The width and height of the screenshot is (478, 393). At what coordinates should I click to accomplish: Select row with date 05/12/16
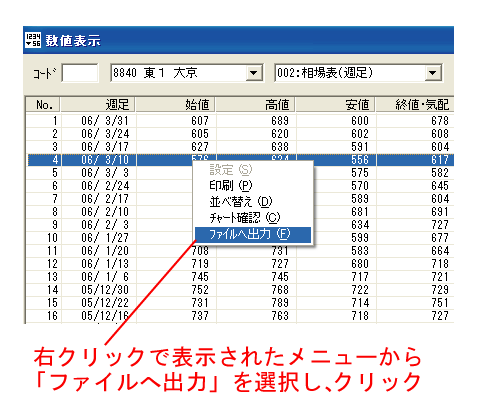[x=240, y=316]
